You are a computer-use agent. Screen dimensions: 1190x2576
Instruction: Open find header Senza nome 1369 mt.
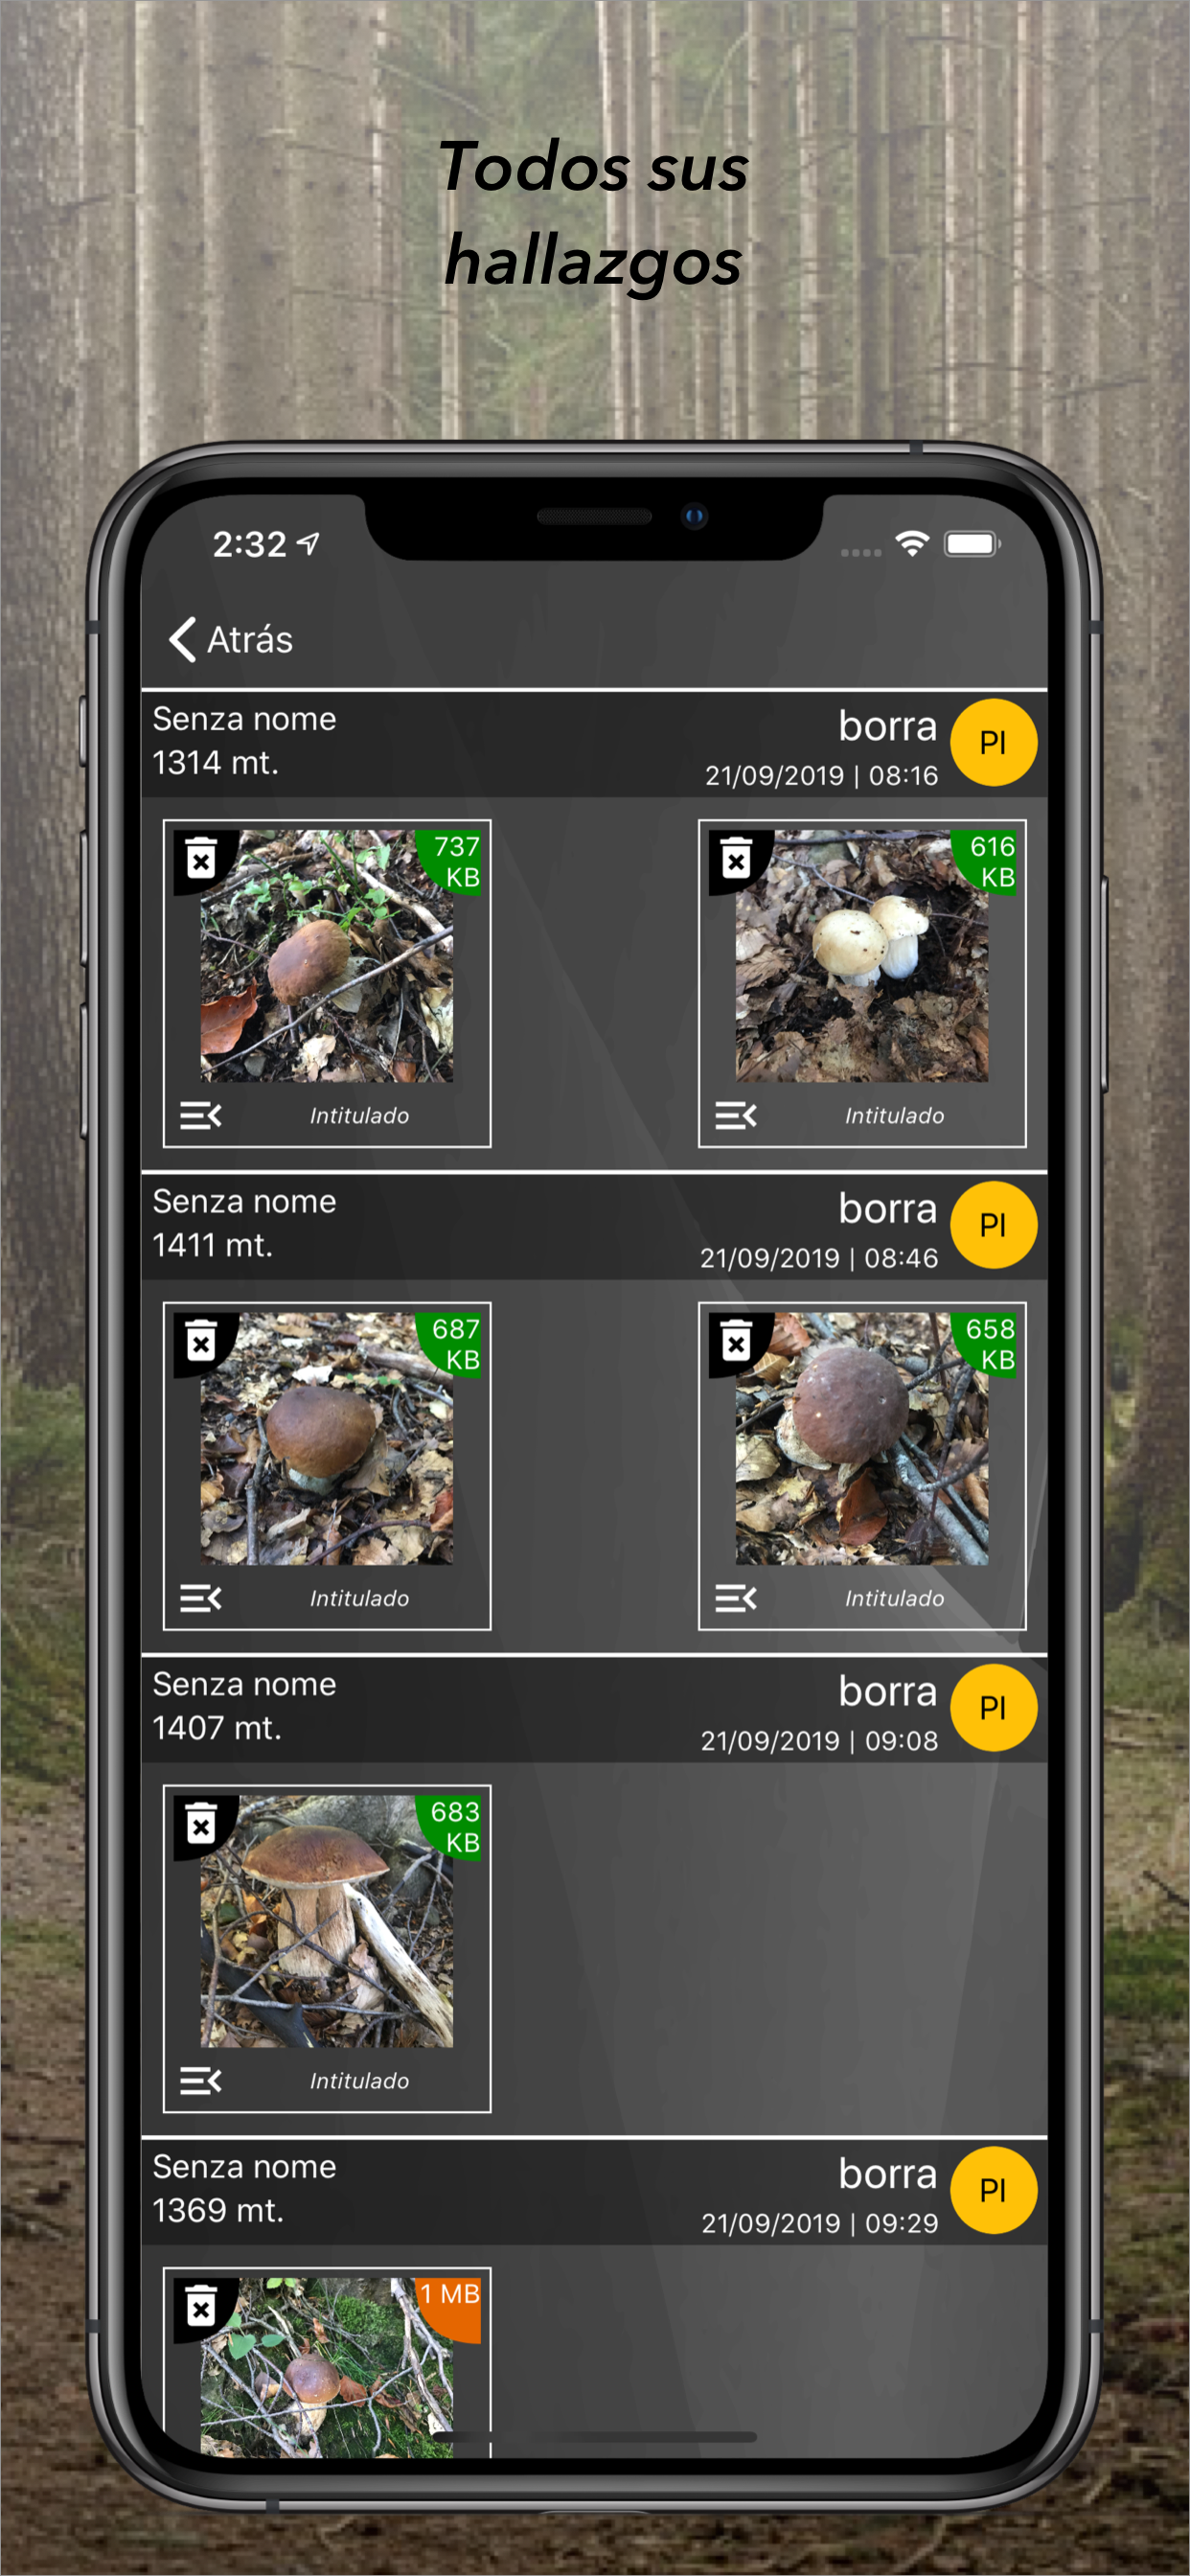click(x=594, y=2191)
